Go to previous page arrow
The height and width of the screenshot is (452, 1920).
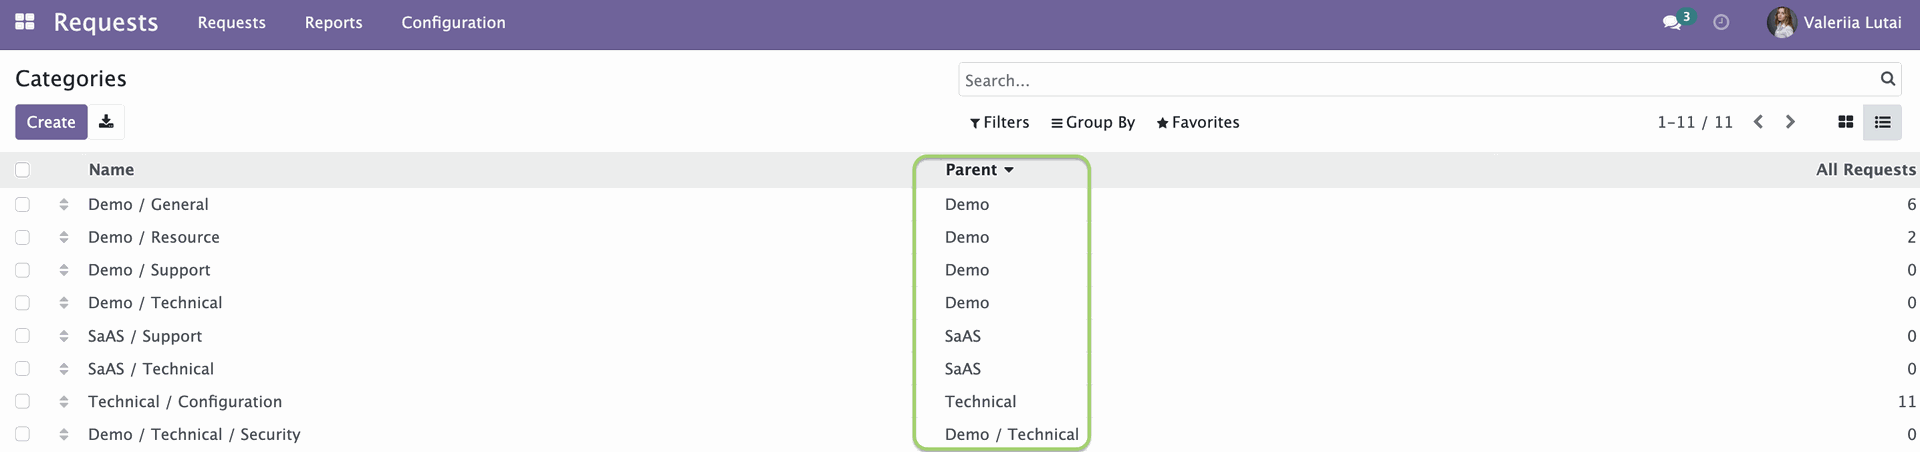[1758, 122]
